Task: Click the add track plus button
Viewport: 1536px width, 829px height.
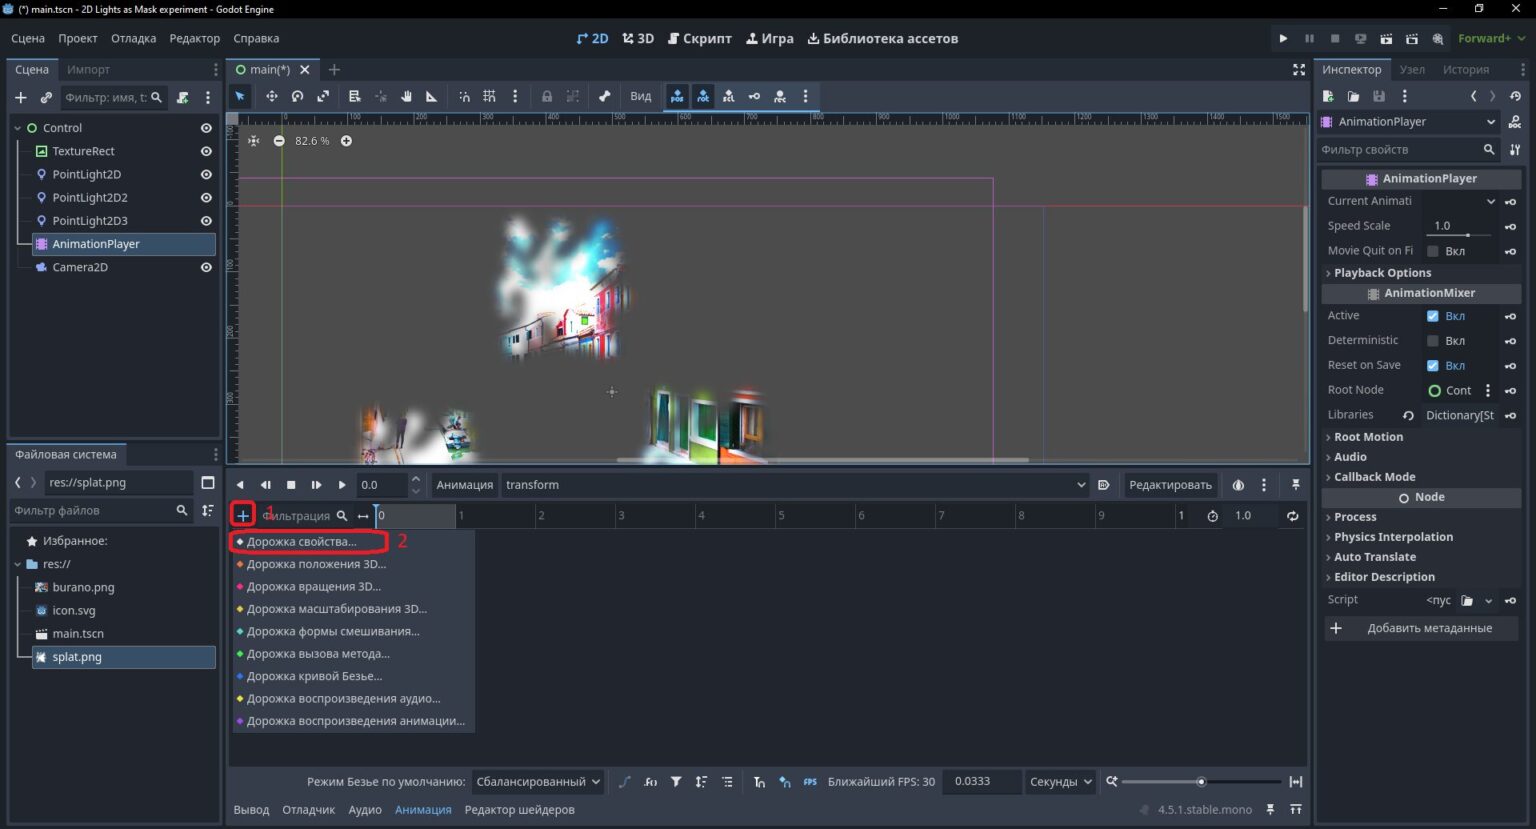Action: coord(243,515)
